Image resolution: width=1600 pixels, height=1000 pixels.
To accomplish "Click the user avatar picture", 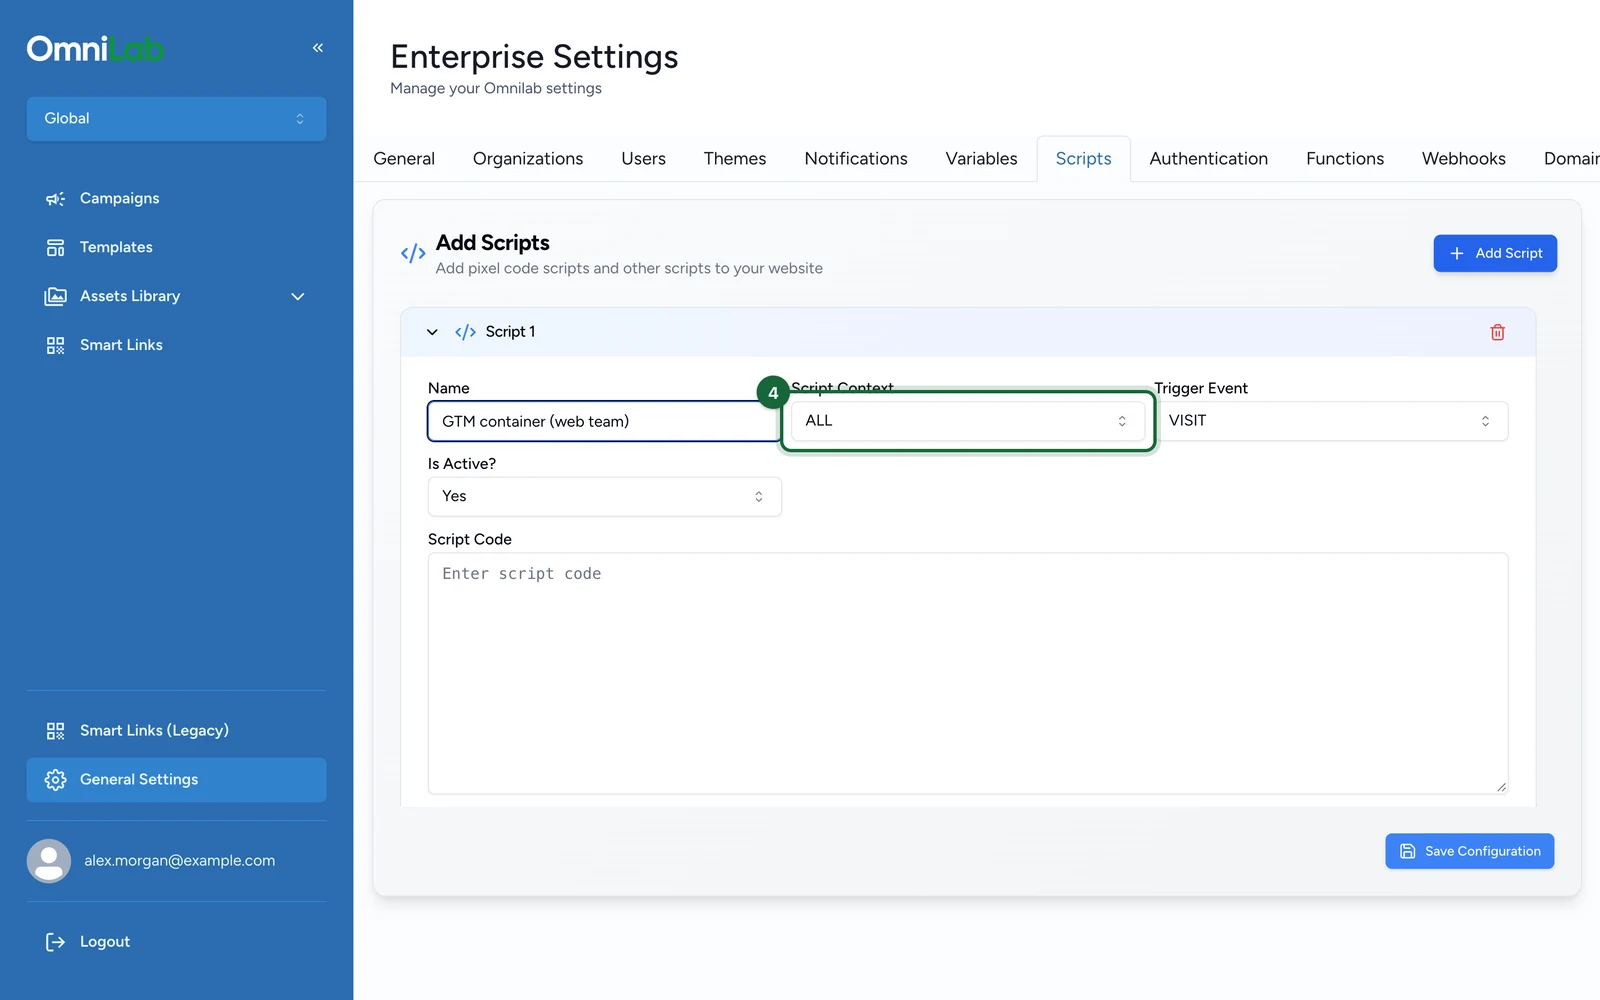I will tap(49, 861).
